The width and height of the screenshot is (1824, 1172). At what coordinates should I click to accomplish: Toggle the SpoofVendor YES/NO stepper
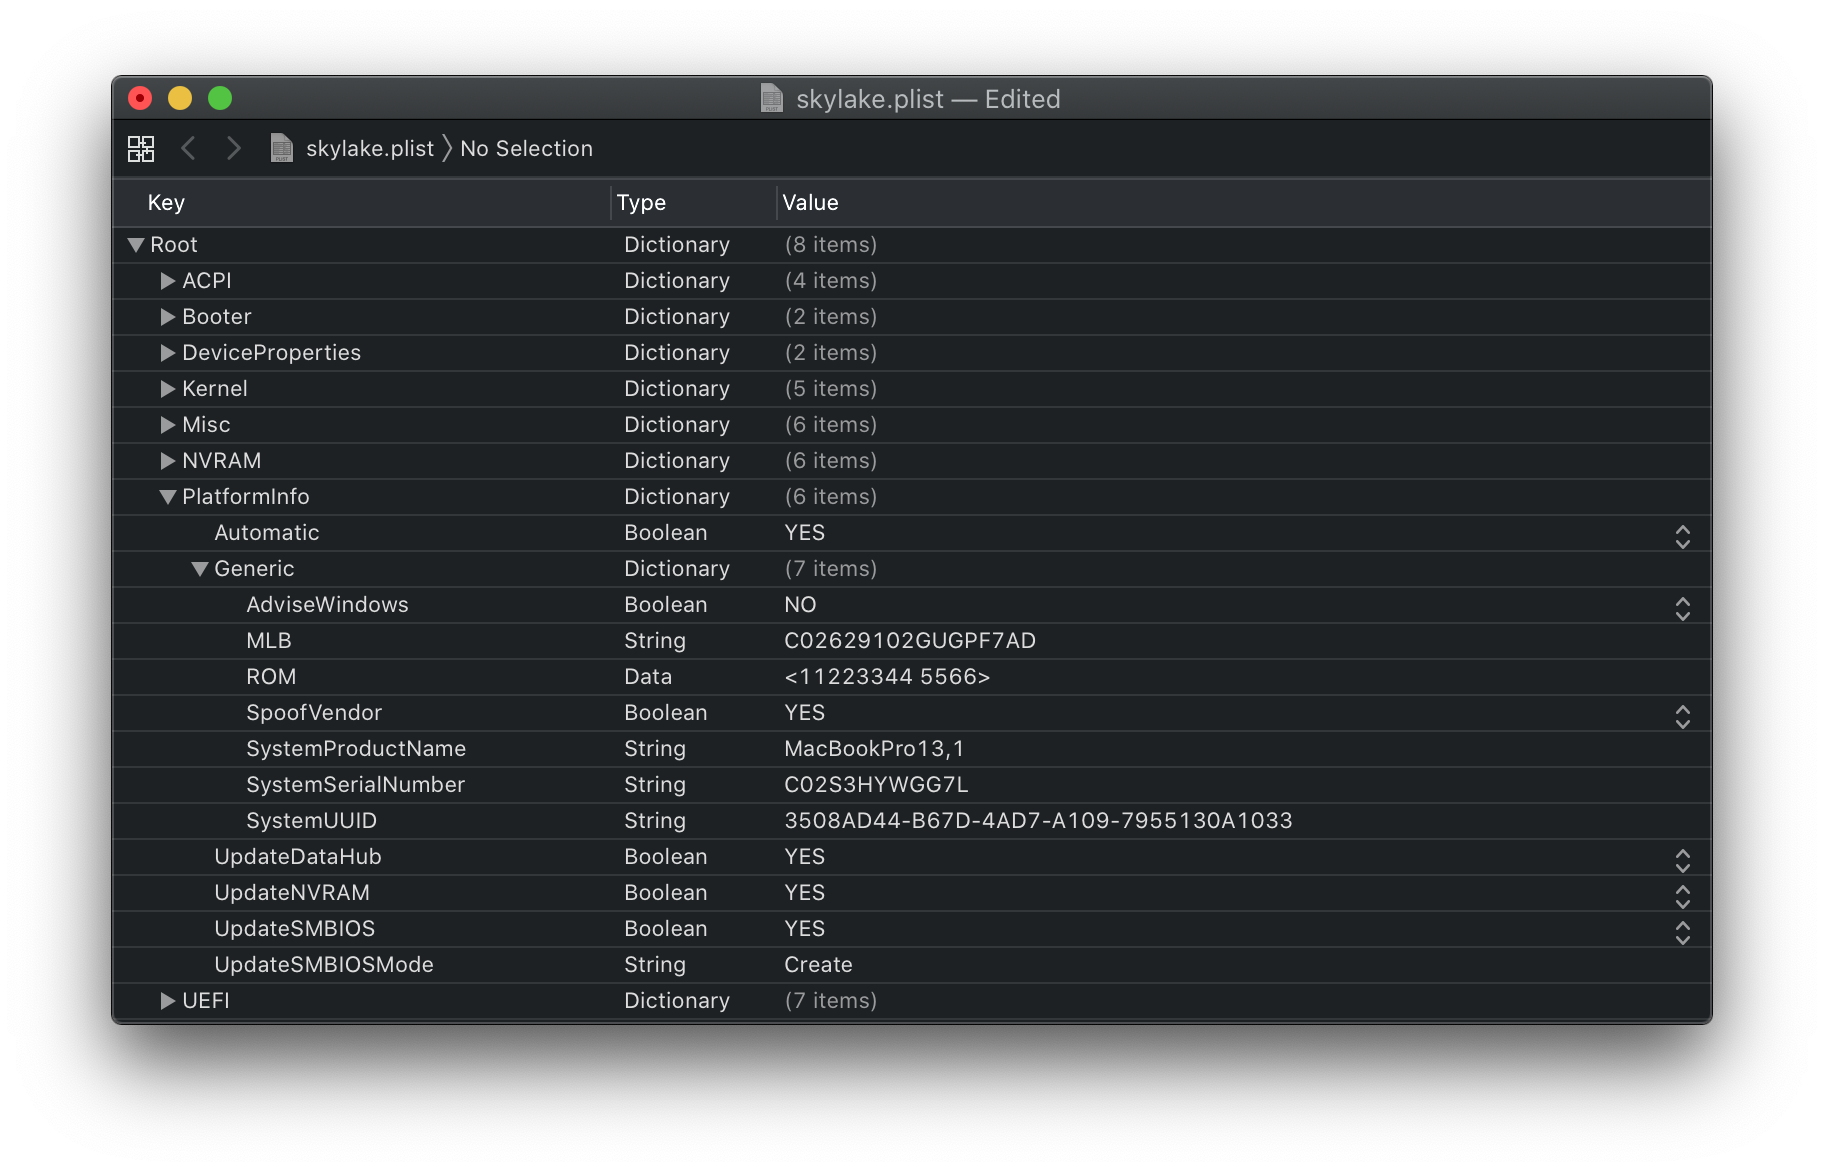[x=1682, y=717]
